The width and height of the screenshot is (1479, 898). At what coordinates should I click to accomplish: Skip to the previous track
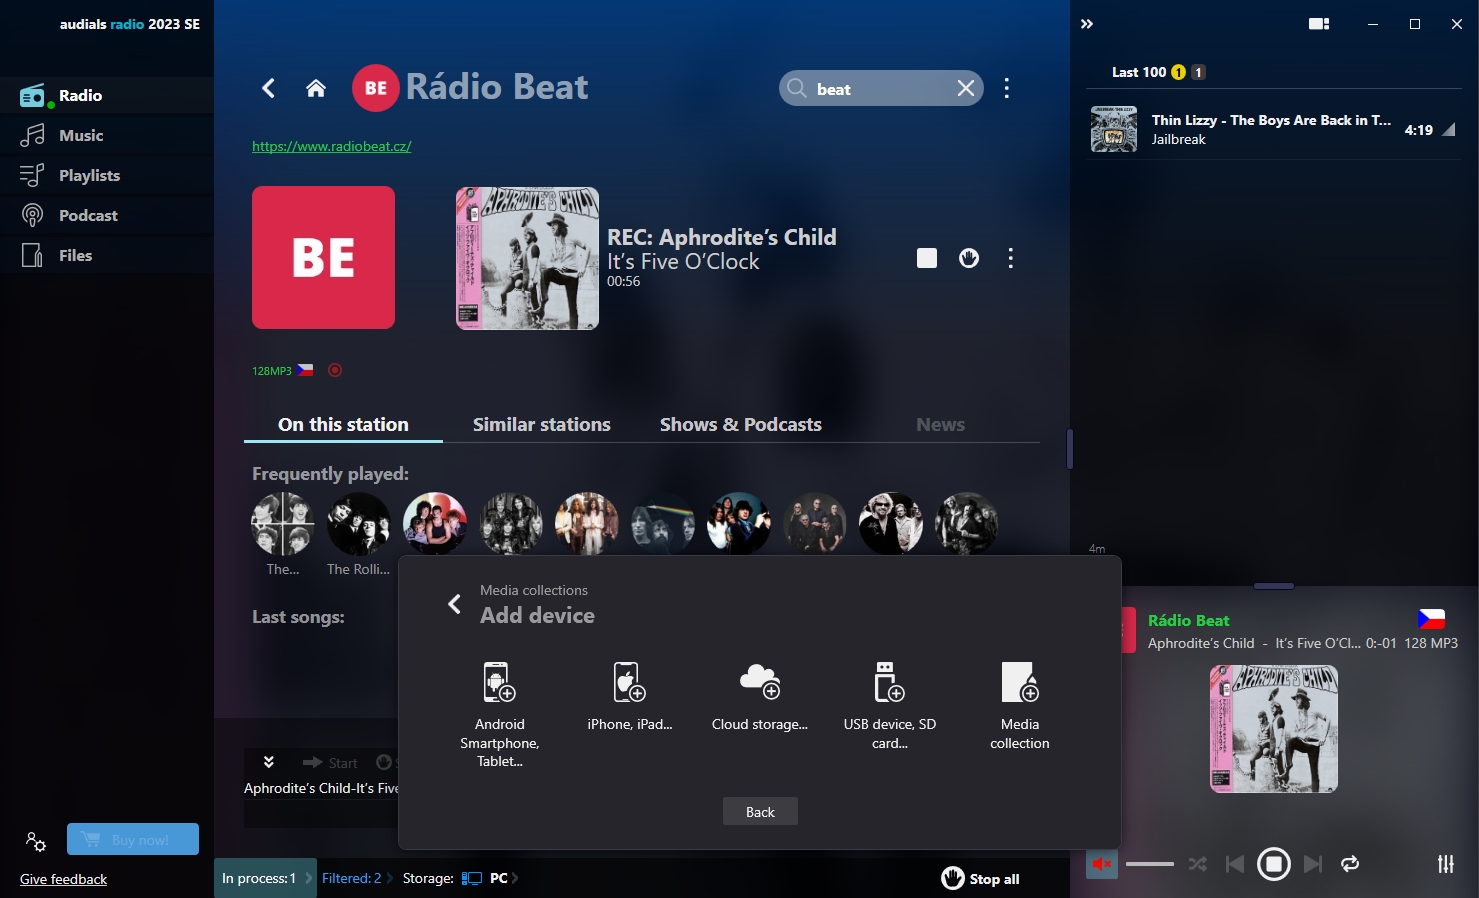click(1235, 864)
